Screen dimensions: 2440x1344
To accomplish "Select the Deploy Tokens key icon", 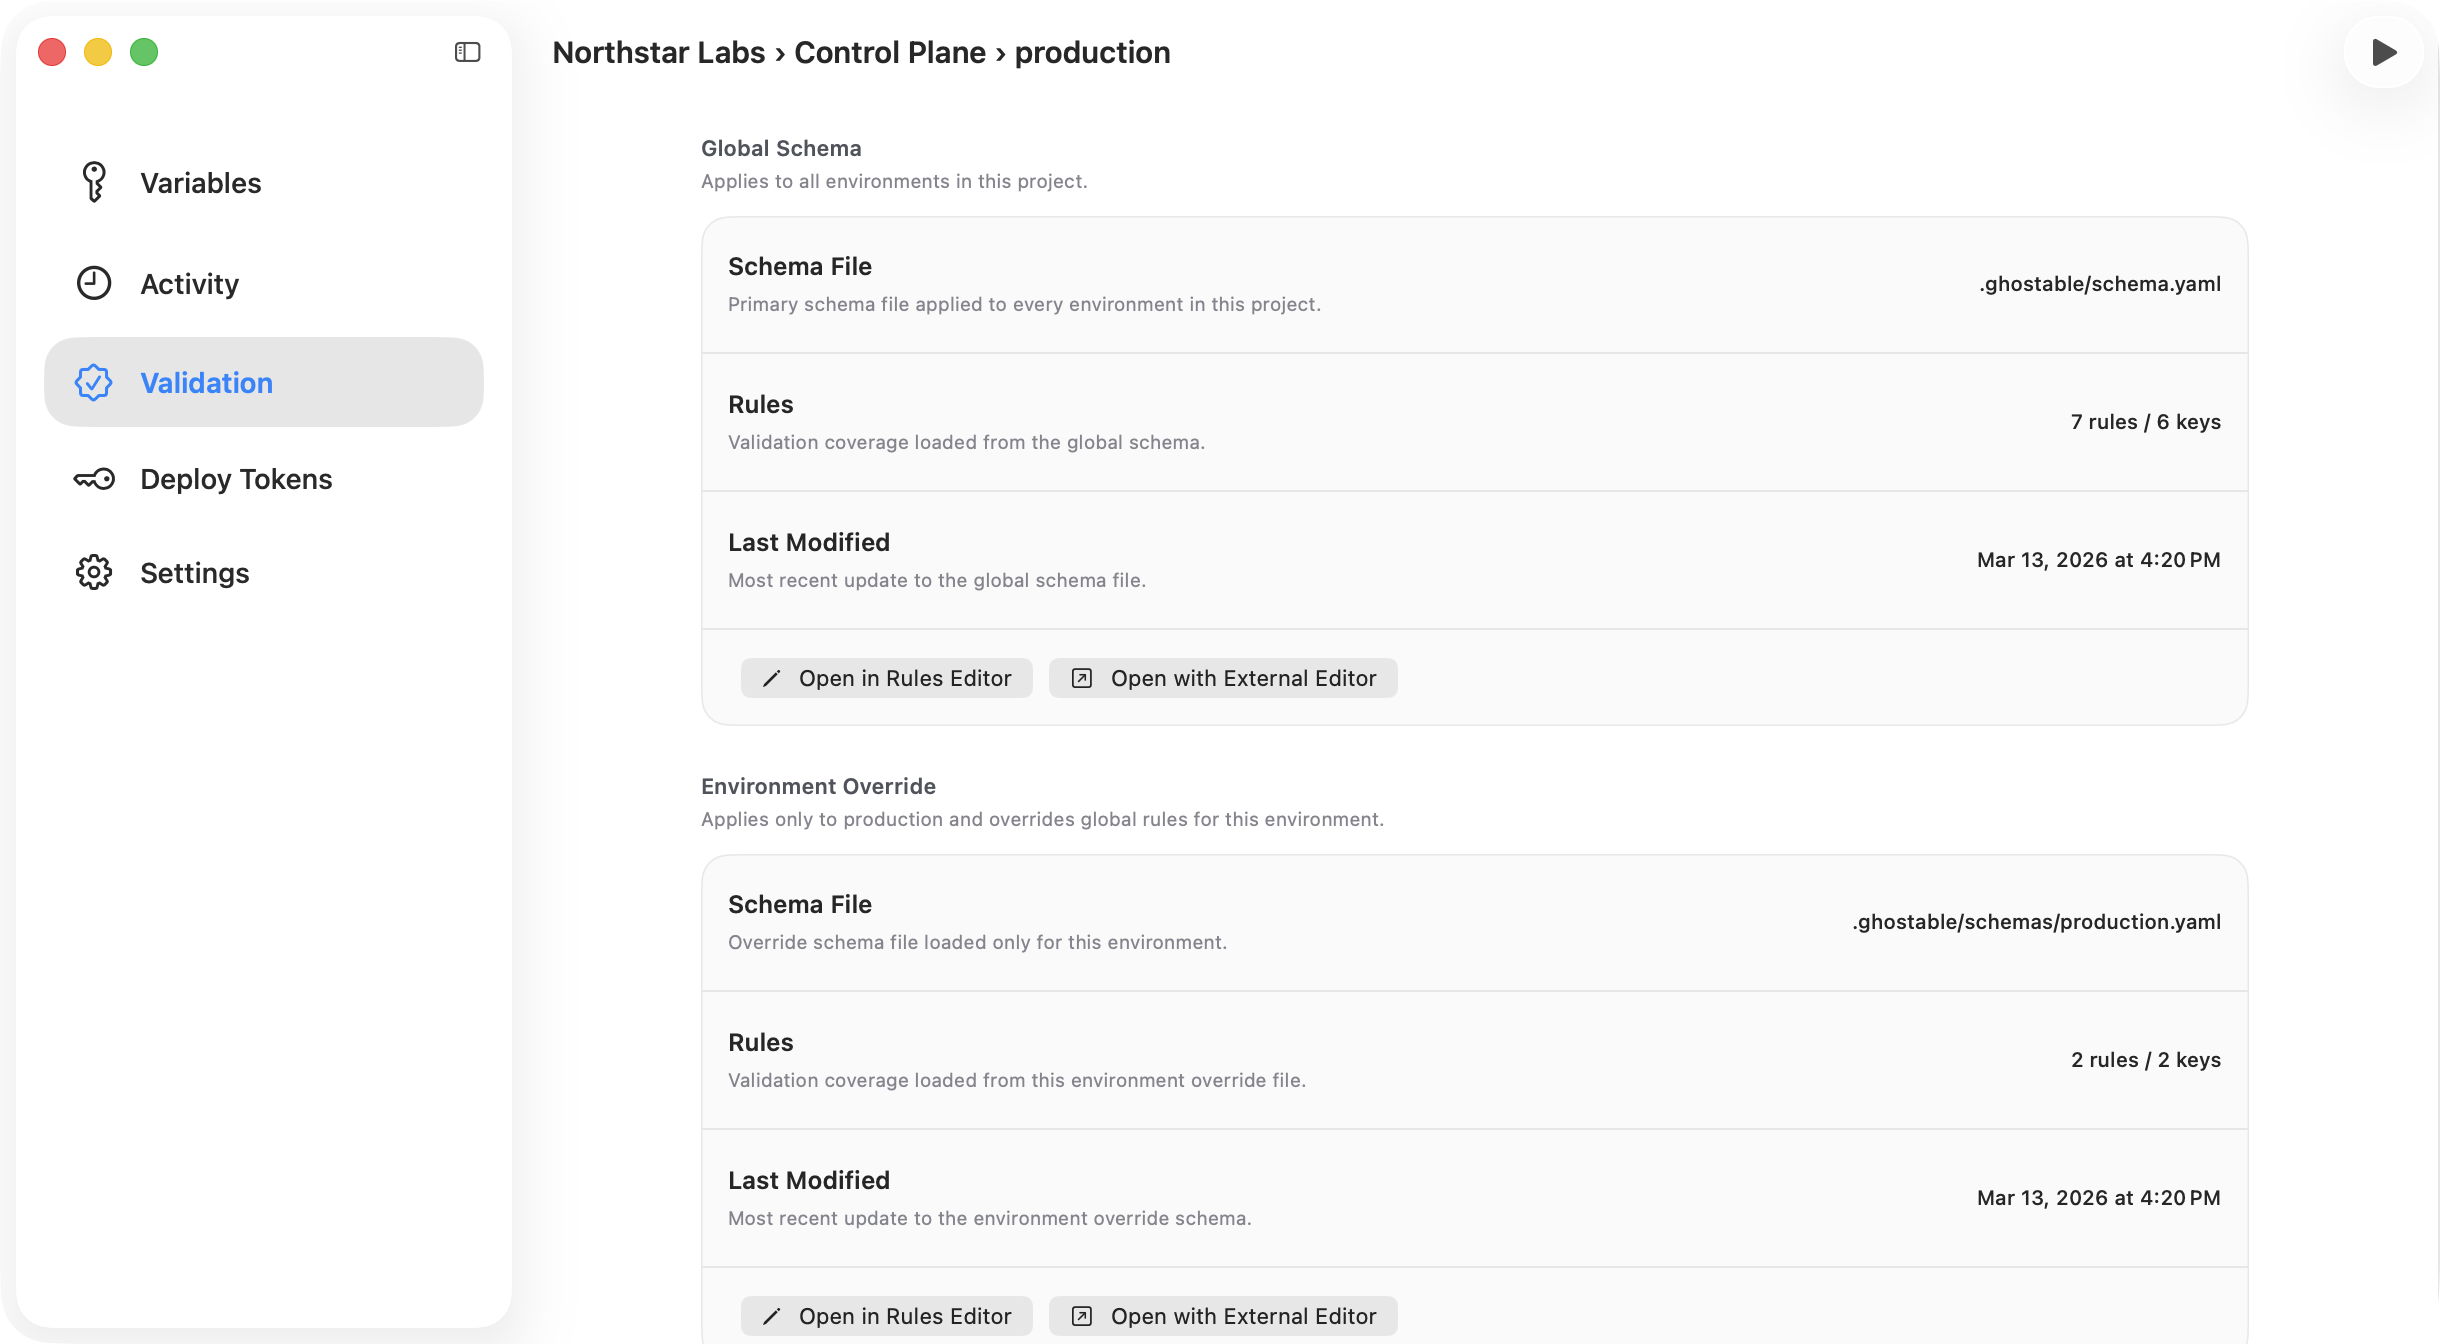I will [93, 479].
